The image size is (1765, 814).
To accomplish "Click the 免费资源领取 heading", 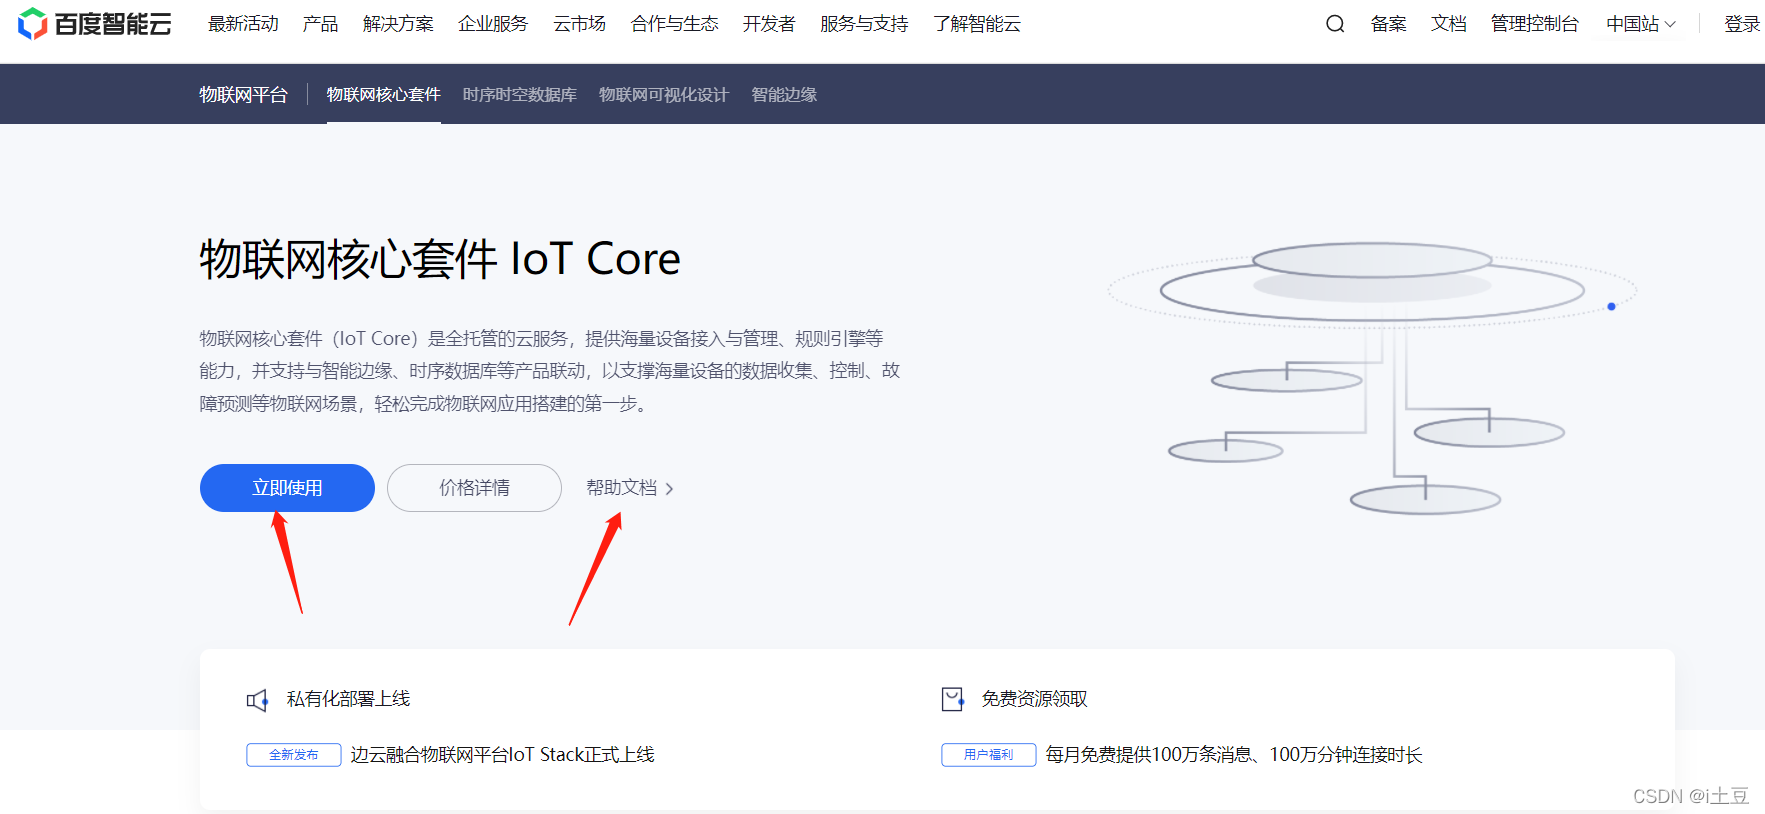I will tap(1034, 699).
